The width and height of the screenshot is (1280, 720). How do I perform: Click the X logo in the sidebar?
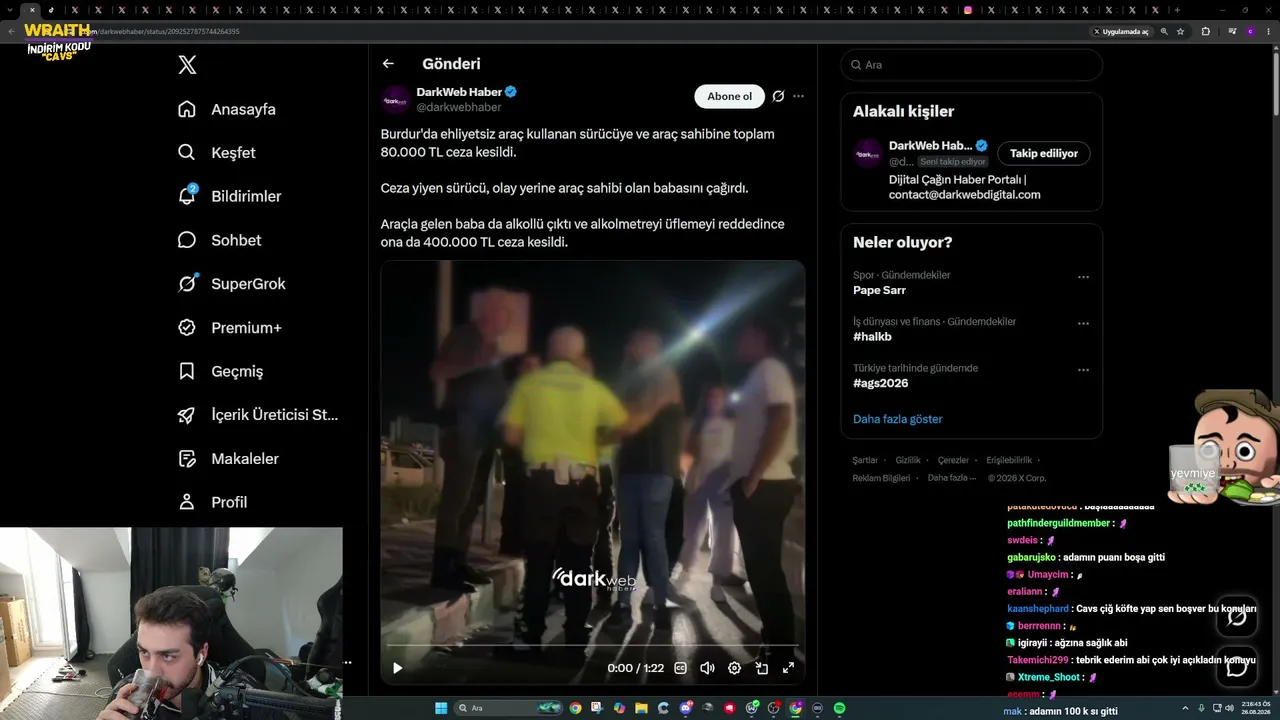187,65
